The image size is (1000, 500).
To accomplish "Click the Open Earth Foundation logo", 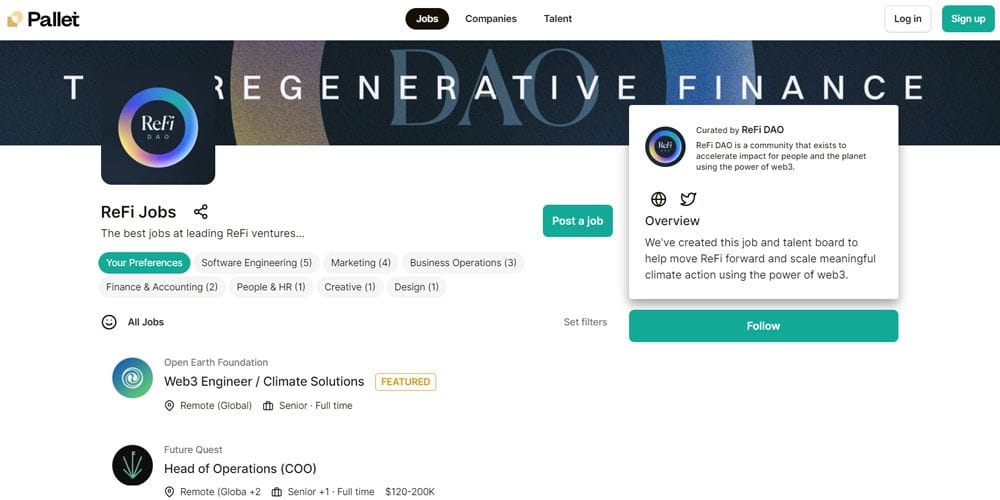I will pyautogui.click(x=133, y=378).
